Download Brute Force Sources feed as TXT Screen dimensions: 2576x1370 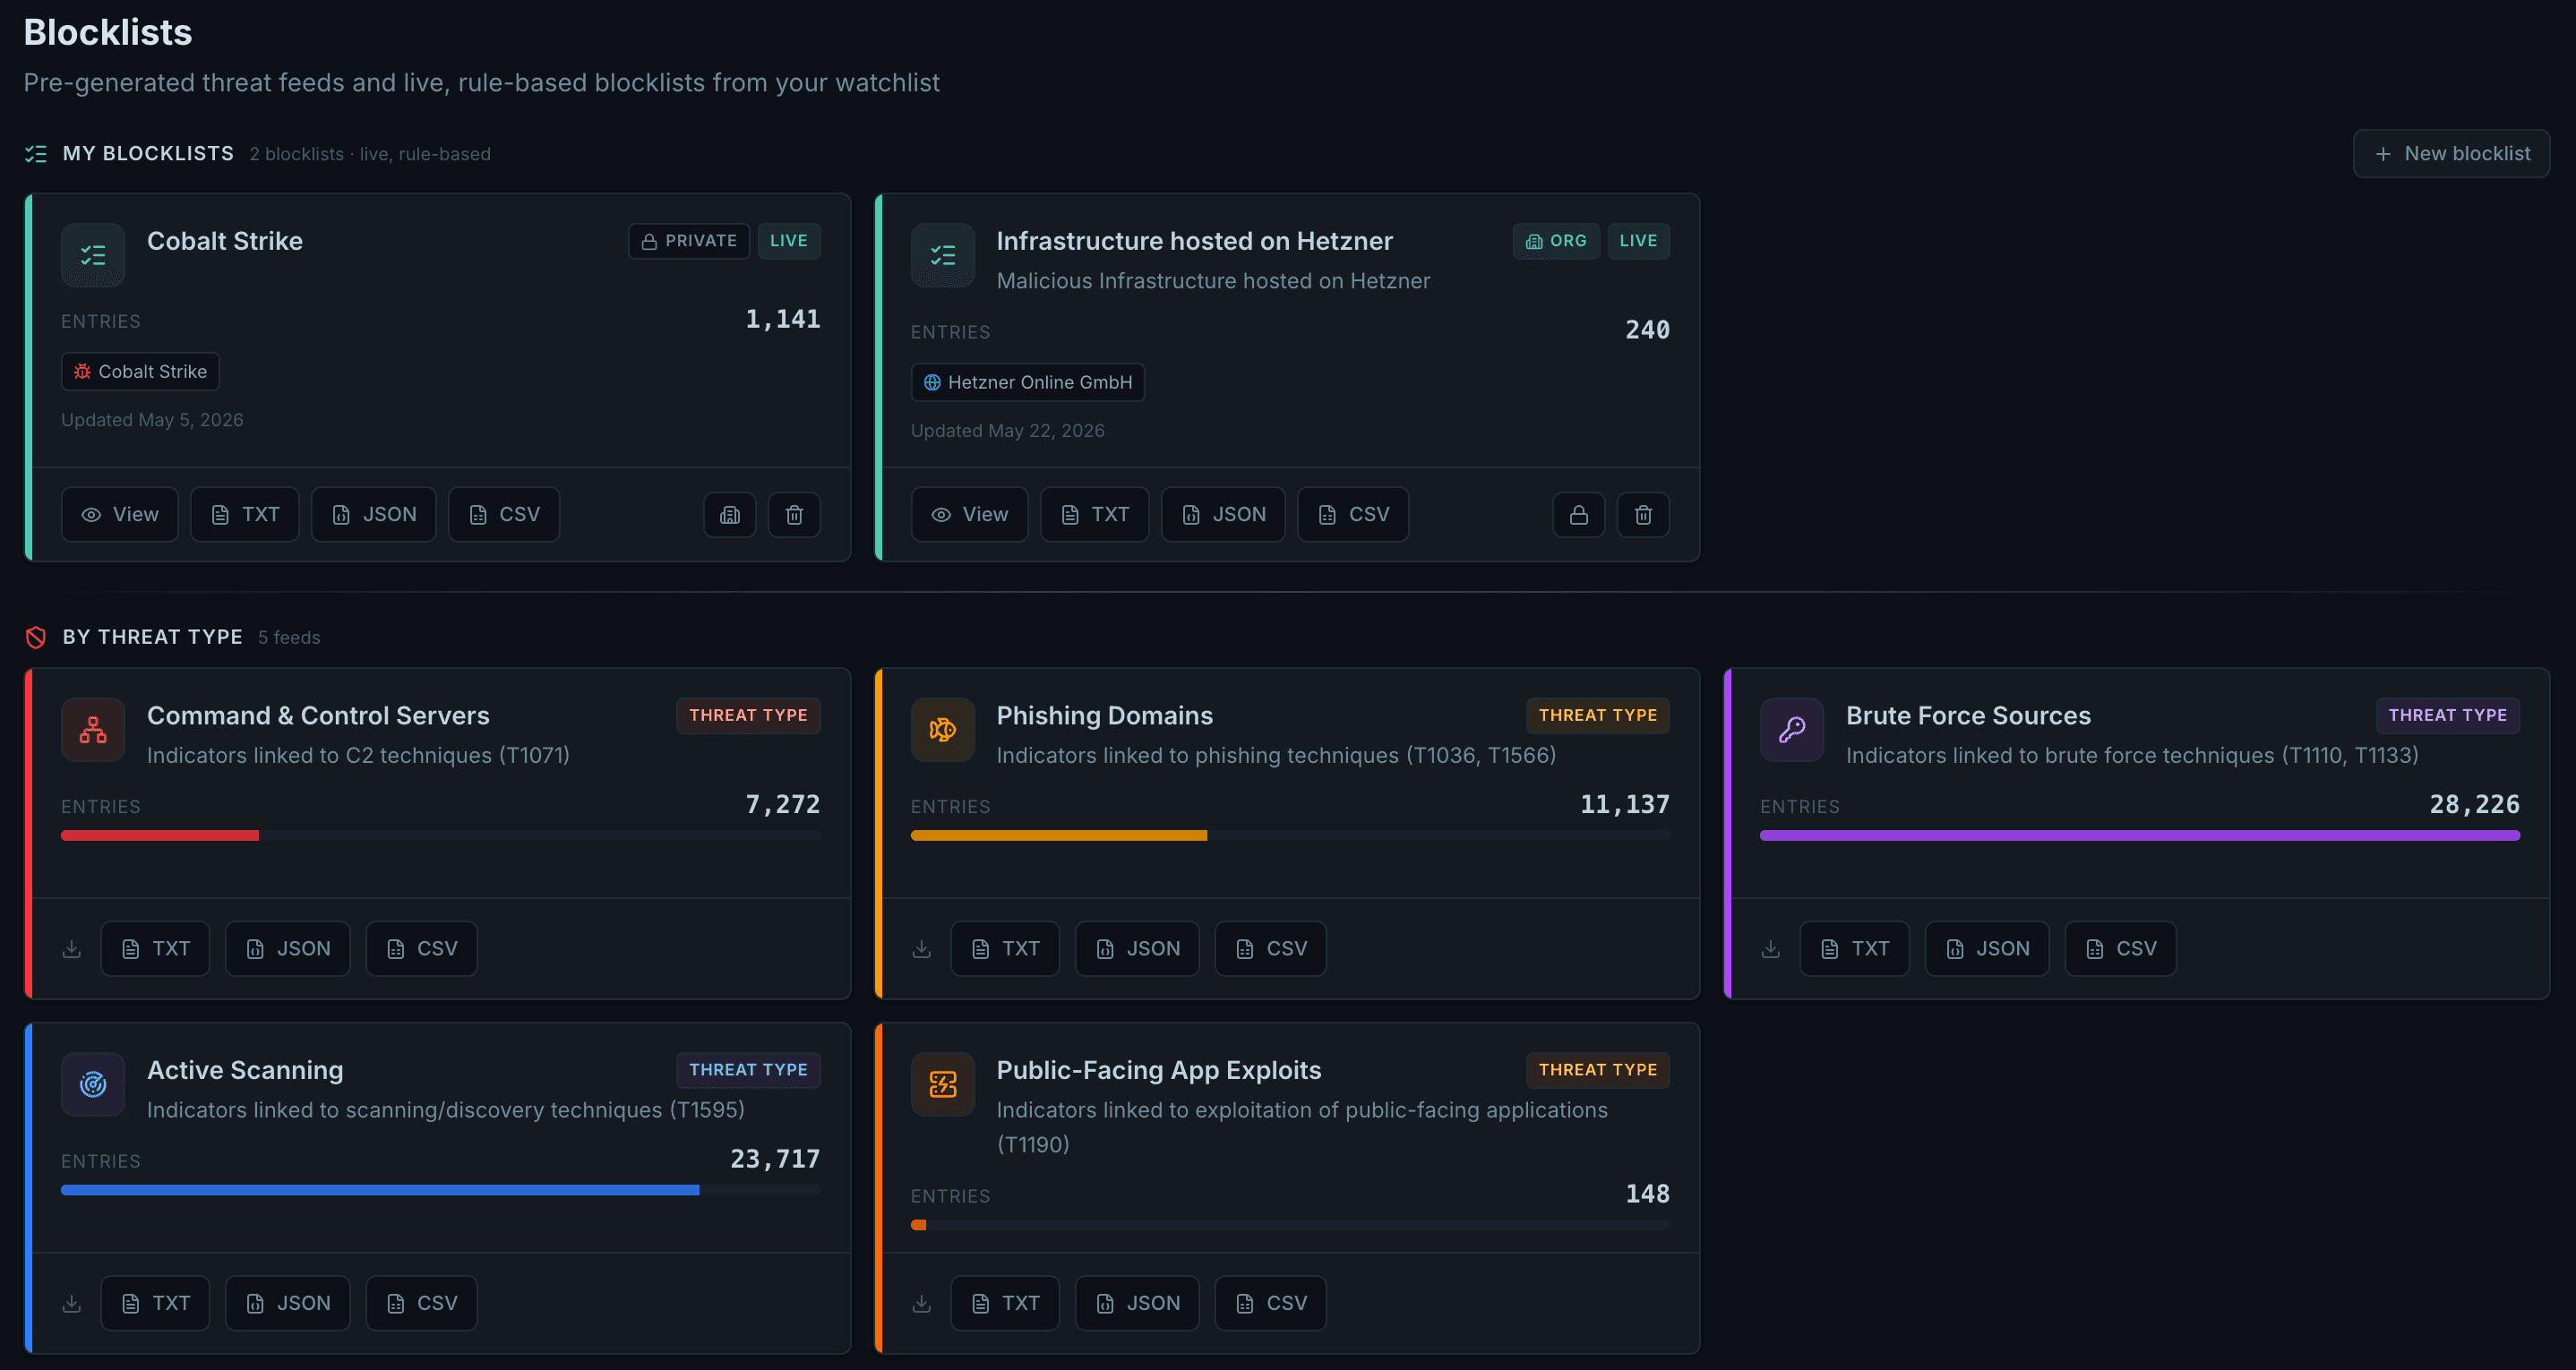tap(1855, 949)
